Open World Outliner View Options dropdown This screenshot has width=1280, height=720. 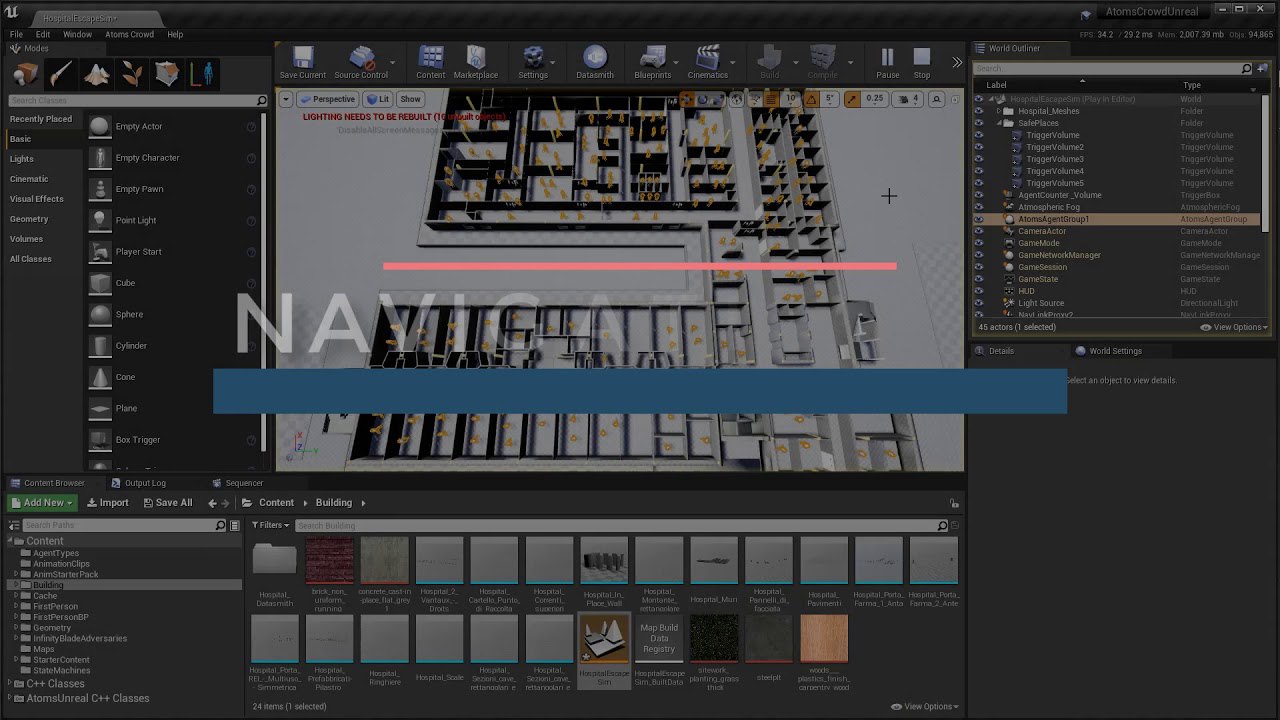click(1234, 327)
